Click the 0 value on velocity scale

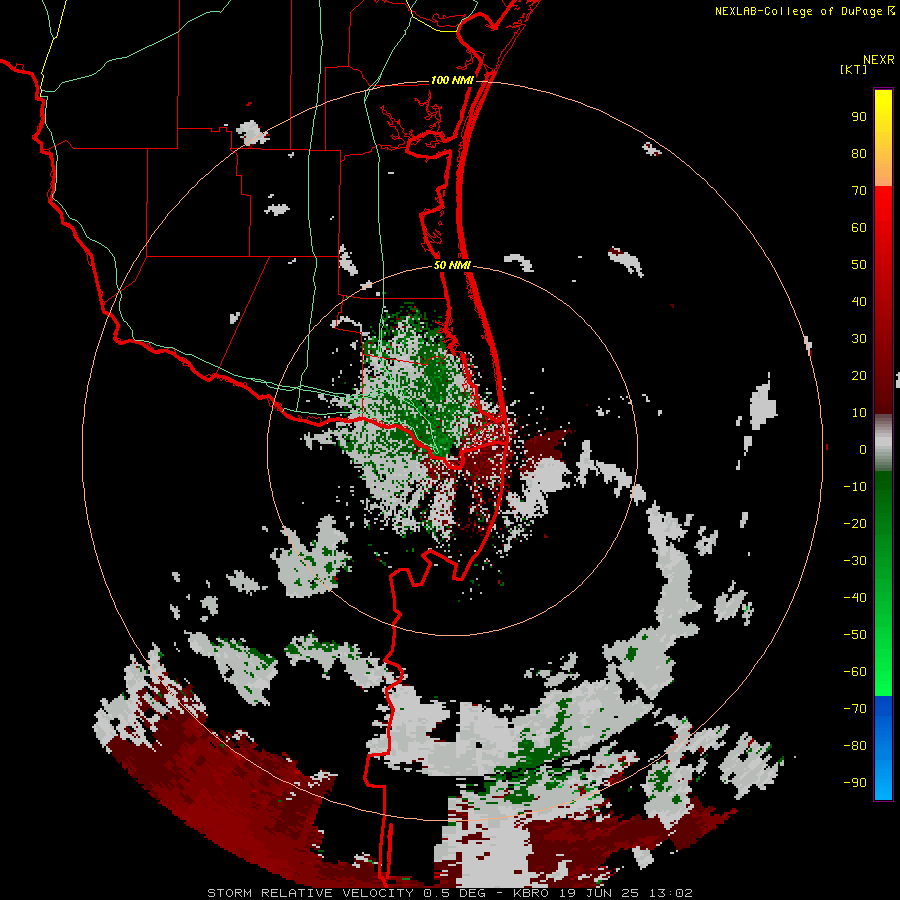(863, 450)
